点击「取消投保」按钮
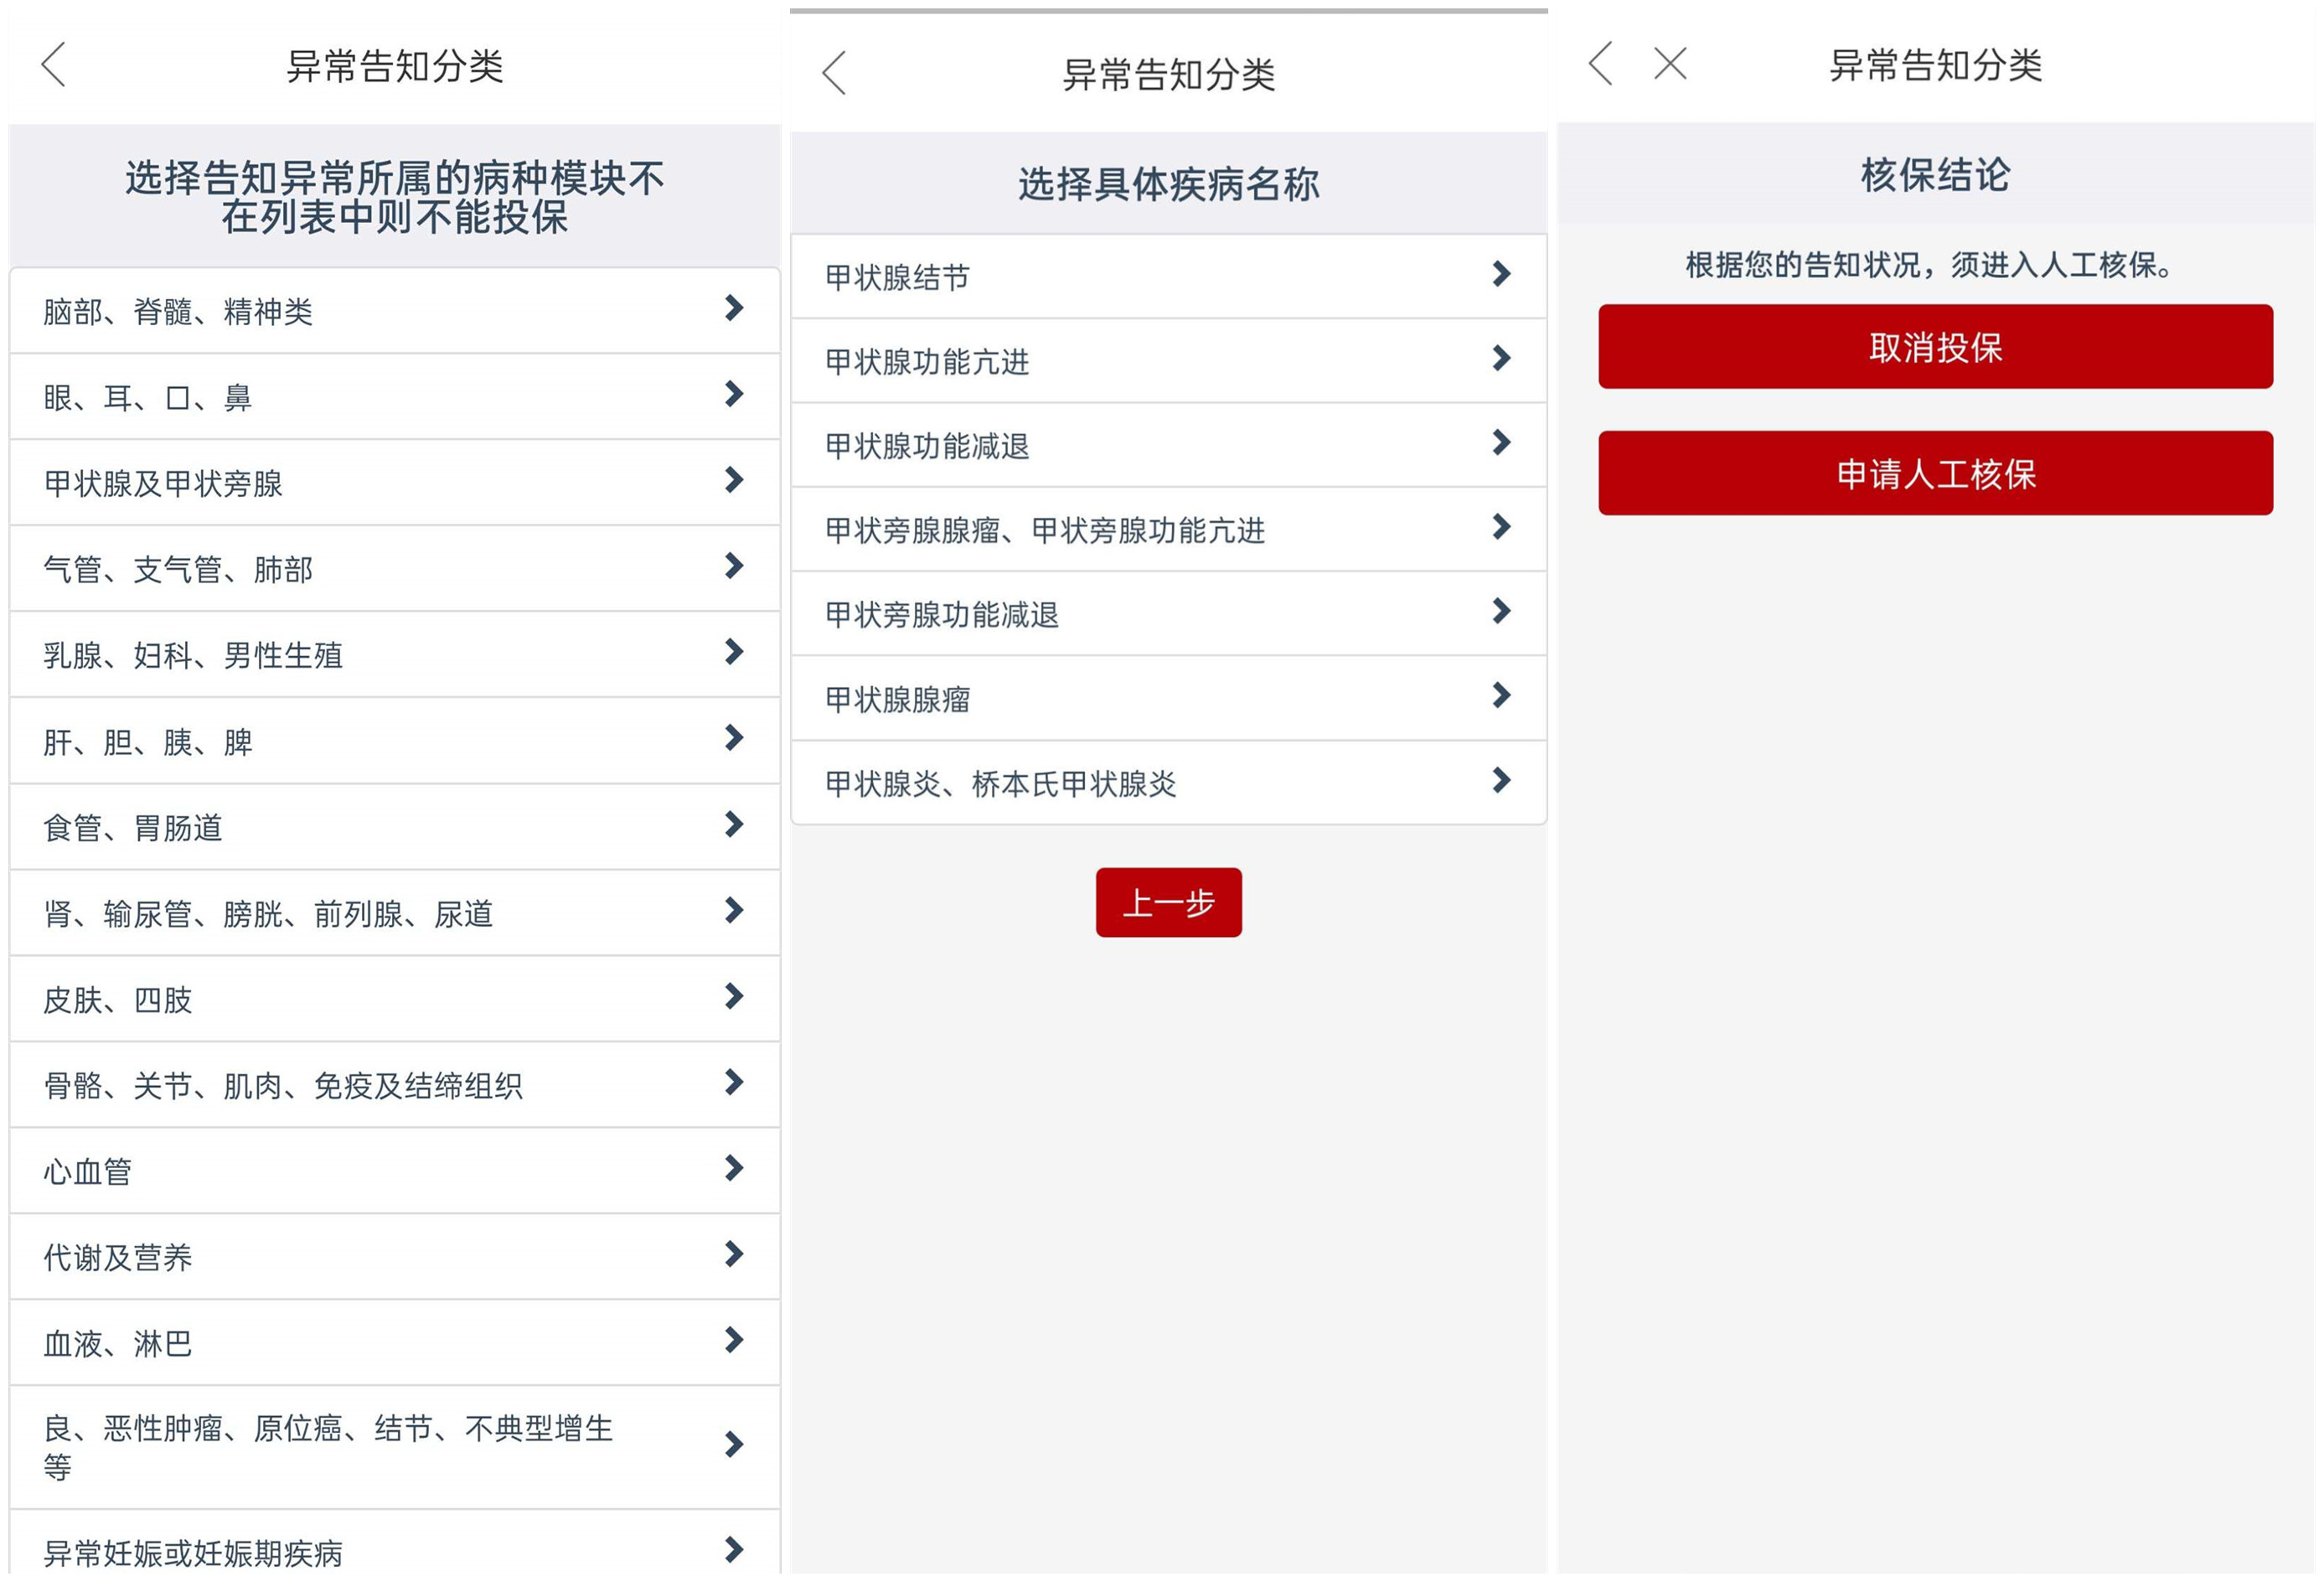 pyautogui.click(x=1936, y=348)
